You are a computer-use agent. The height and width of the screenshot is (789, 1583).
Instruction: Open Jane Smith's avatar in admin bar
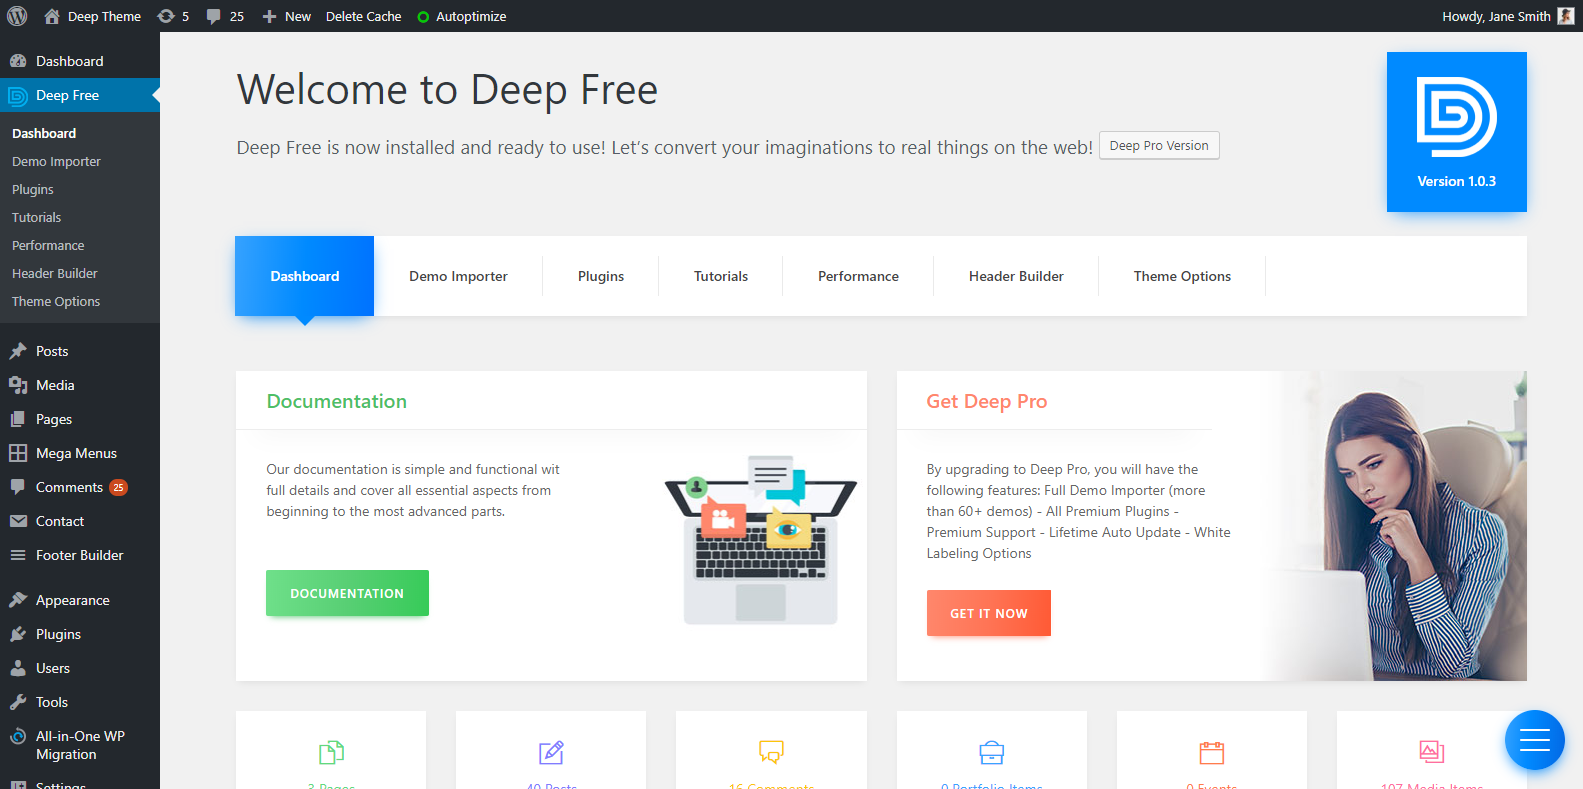point(1566,16)
